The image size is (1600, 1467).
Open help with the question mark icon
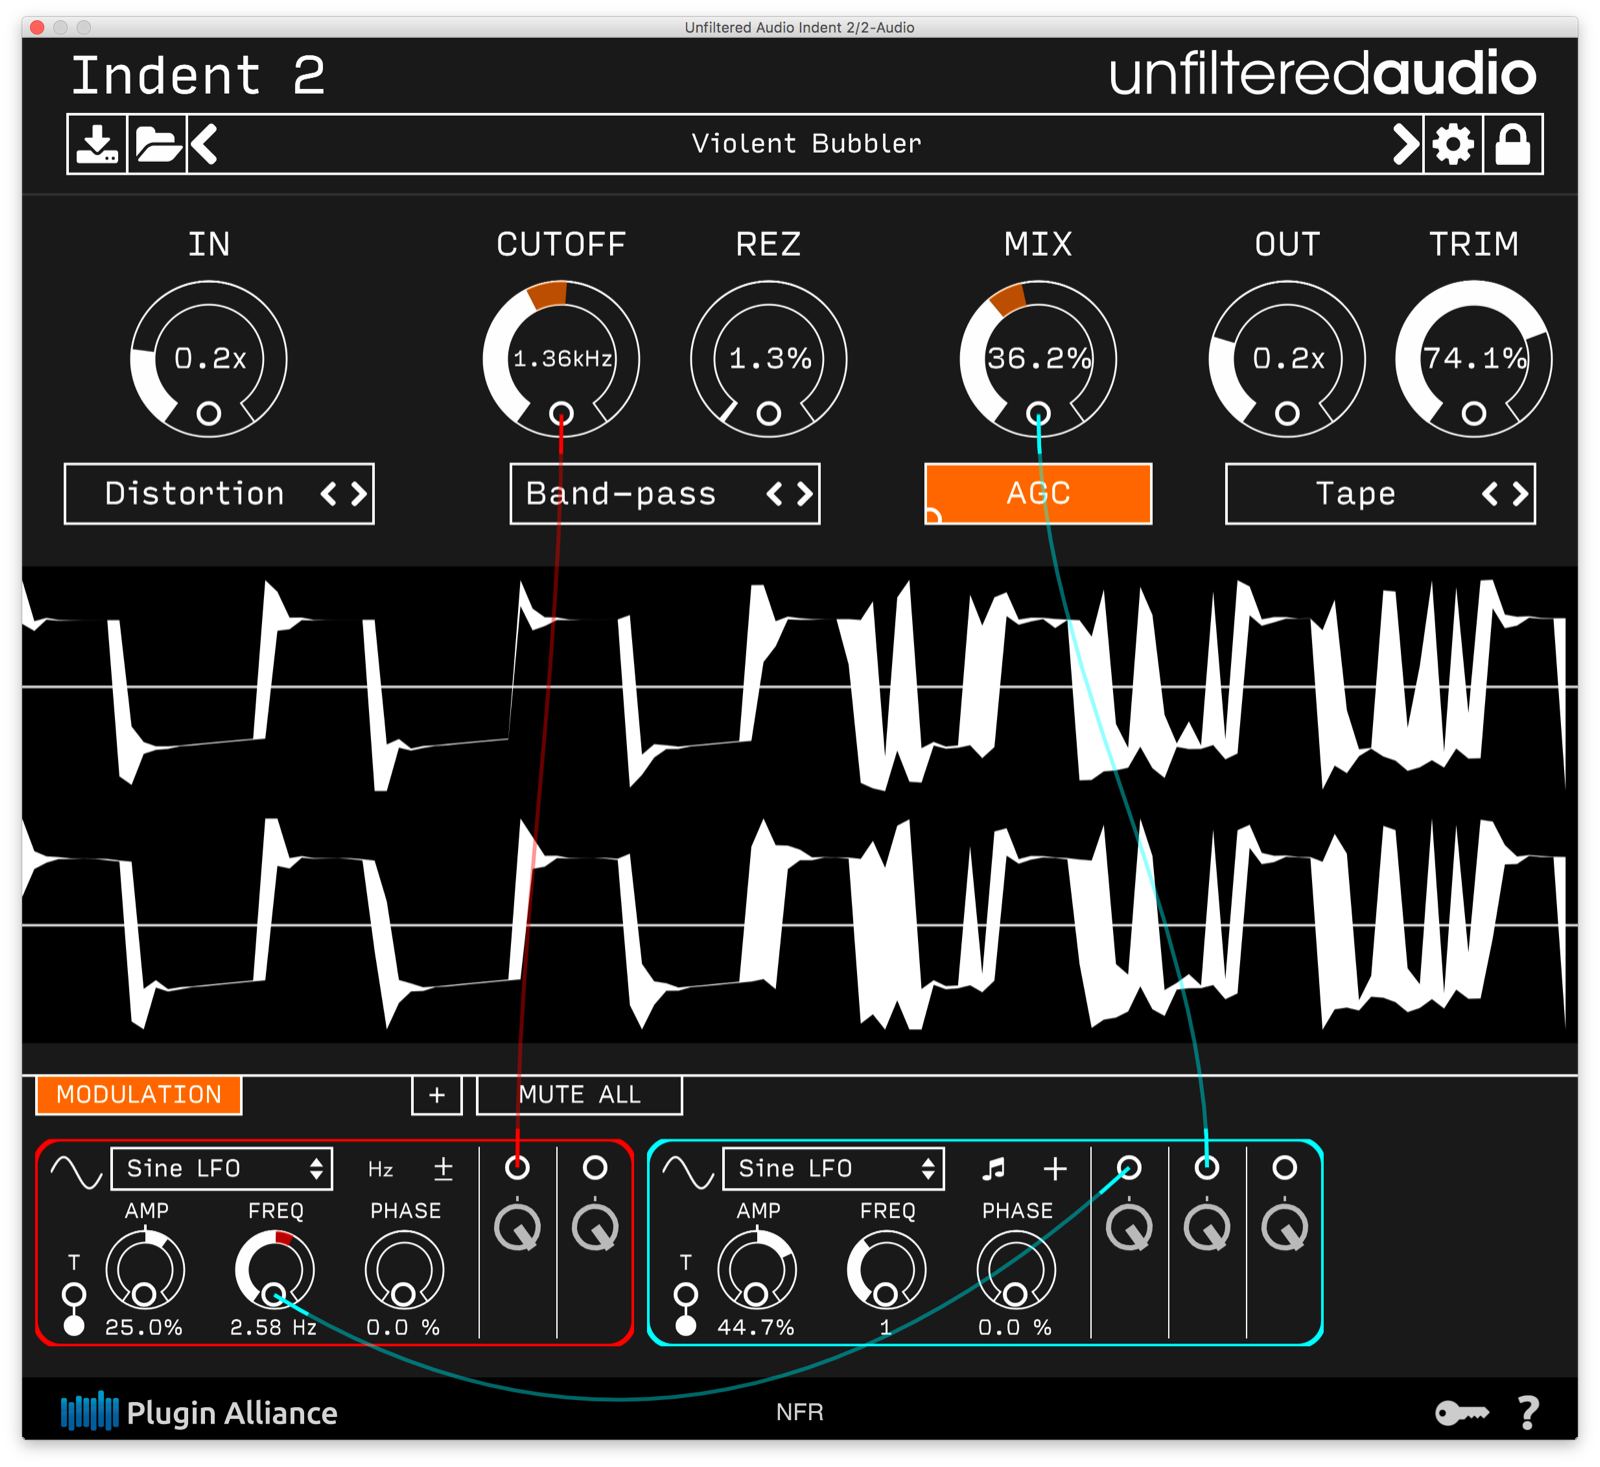tap(1527, 1412)
